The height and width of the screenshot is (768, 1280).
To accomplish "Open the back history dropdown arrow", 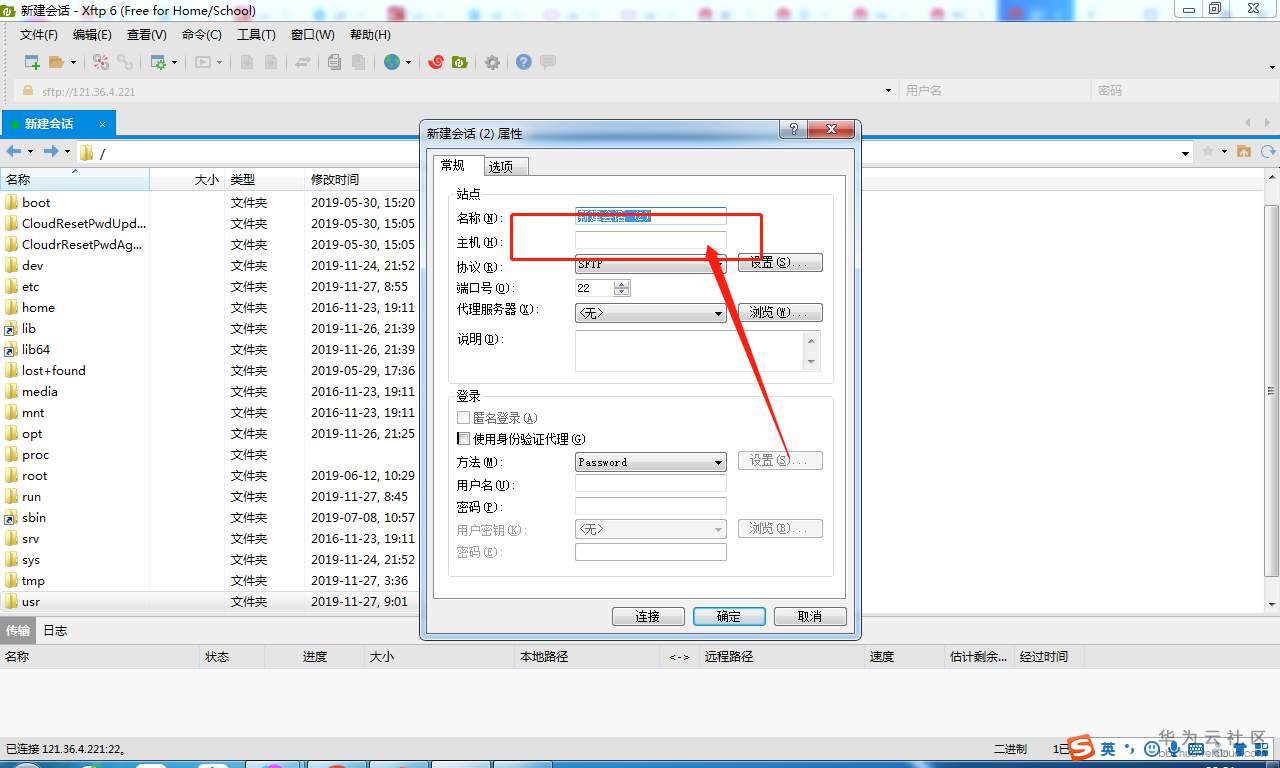I will pyautogui.click(x=30, y=152).
